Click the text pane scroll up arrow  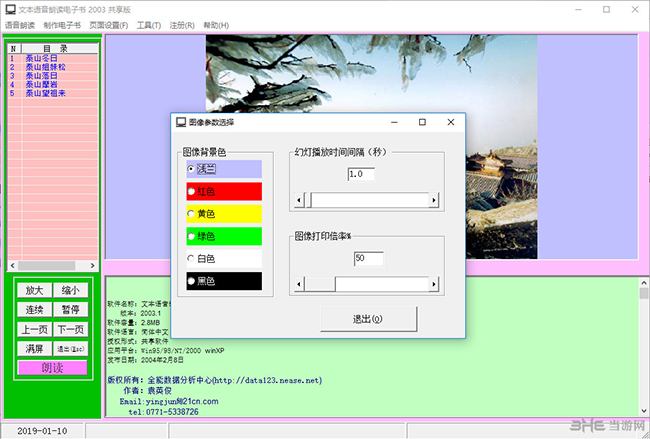point(644,283)
